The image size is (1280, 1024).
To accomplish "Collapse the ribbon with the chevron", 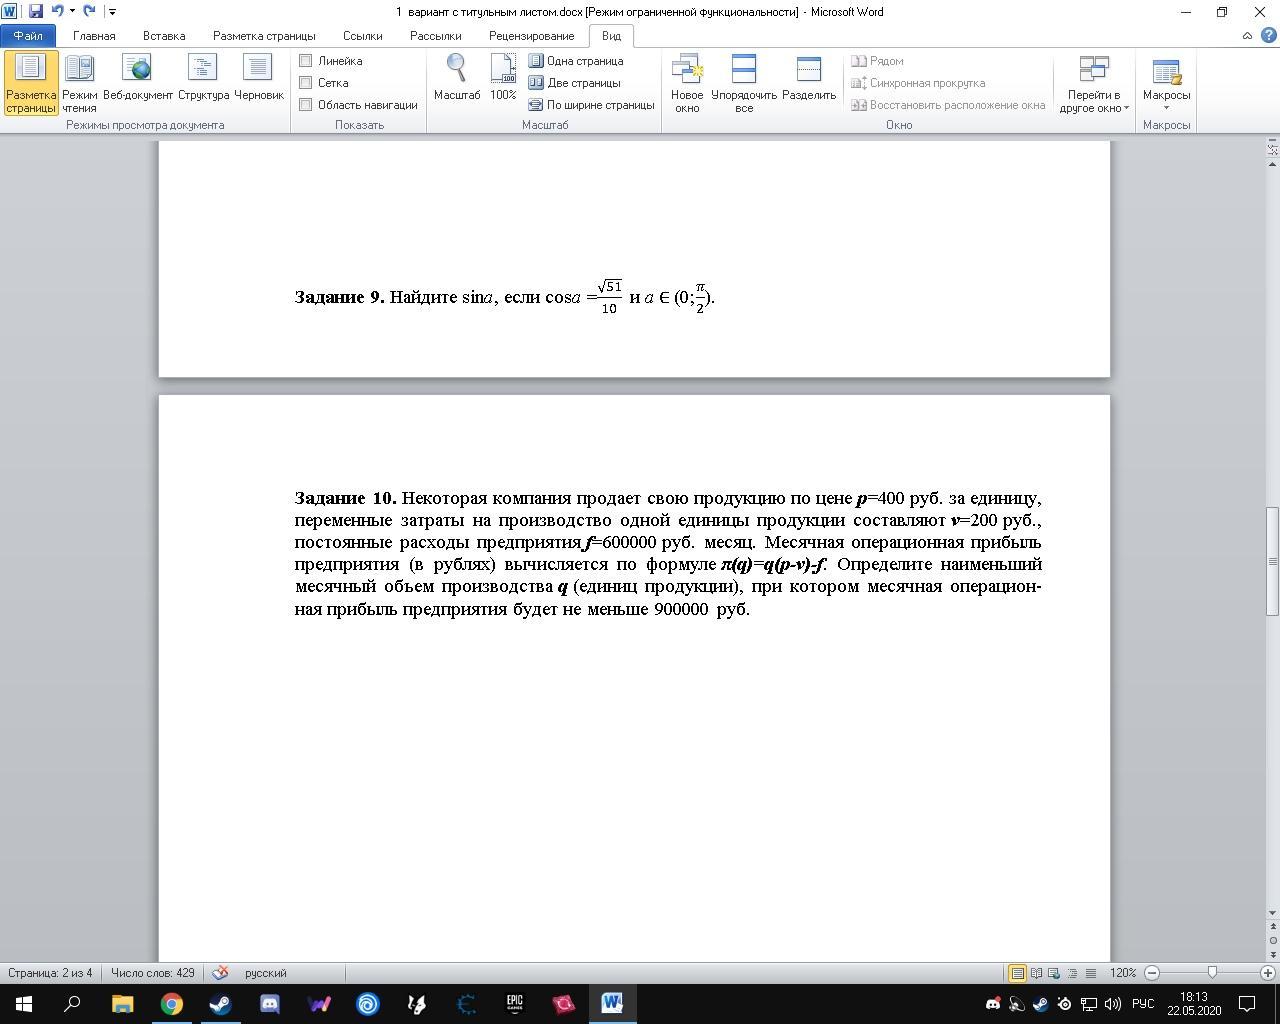I will (x=1247, y=36).
